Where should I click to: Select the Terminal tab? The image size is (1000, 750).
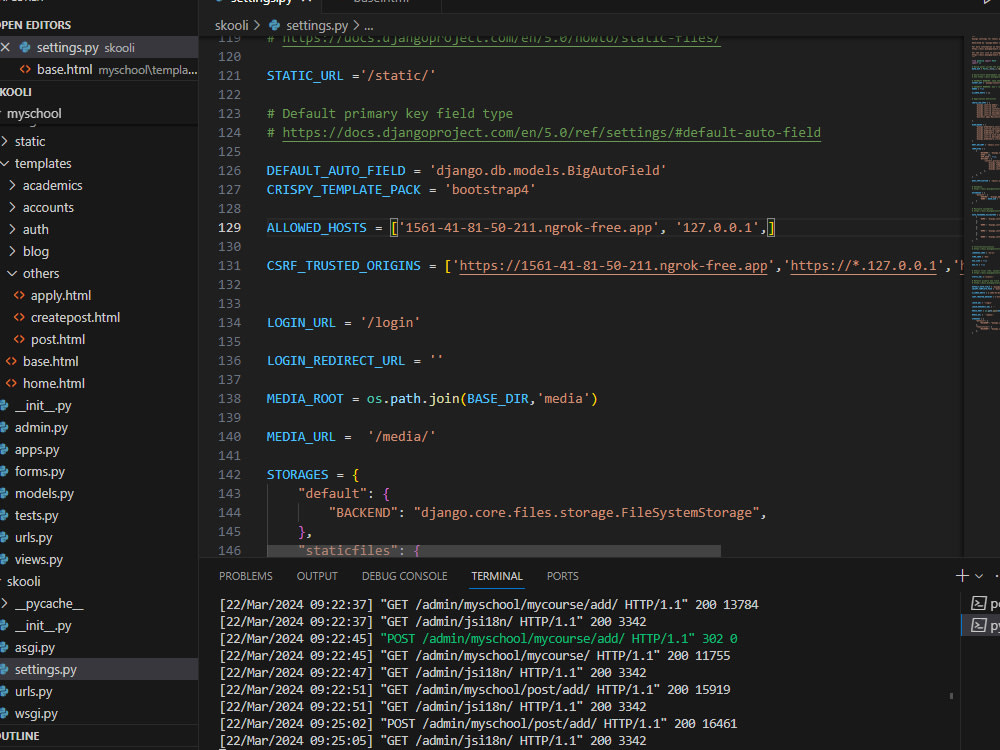pos(497,576)
